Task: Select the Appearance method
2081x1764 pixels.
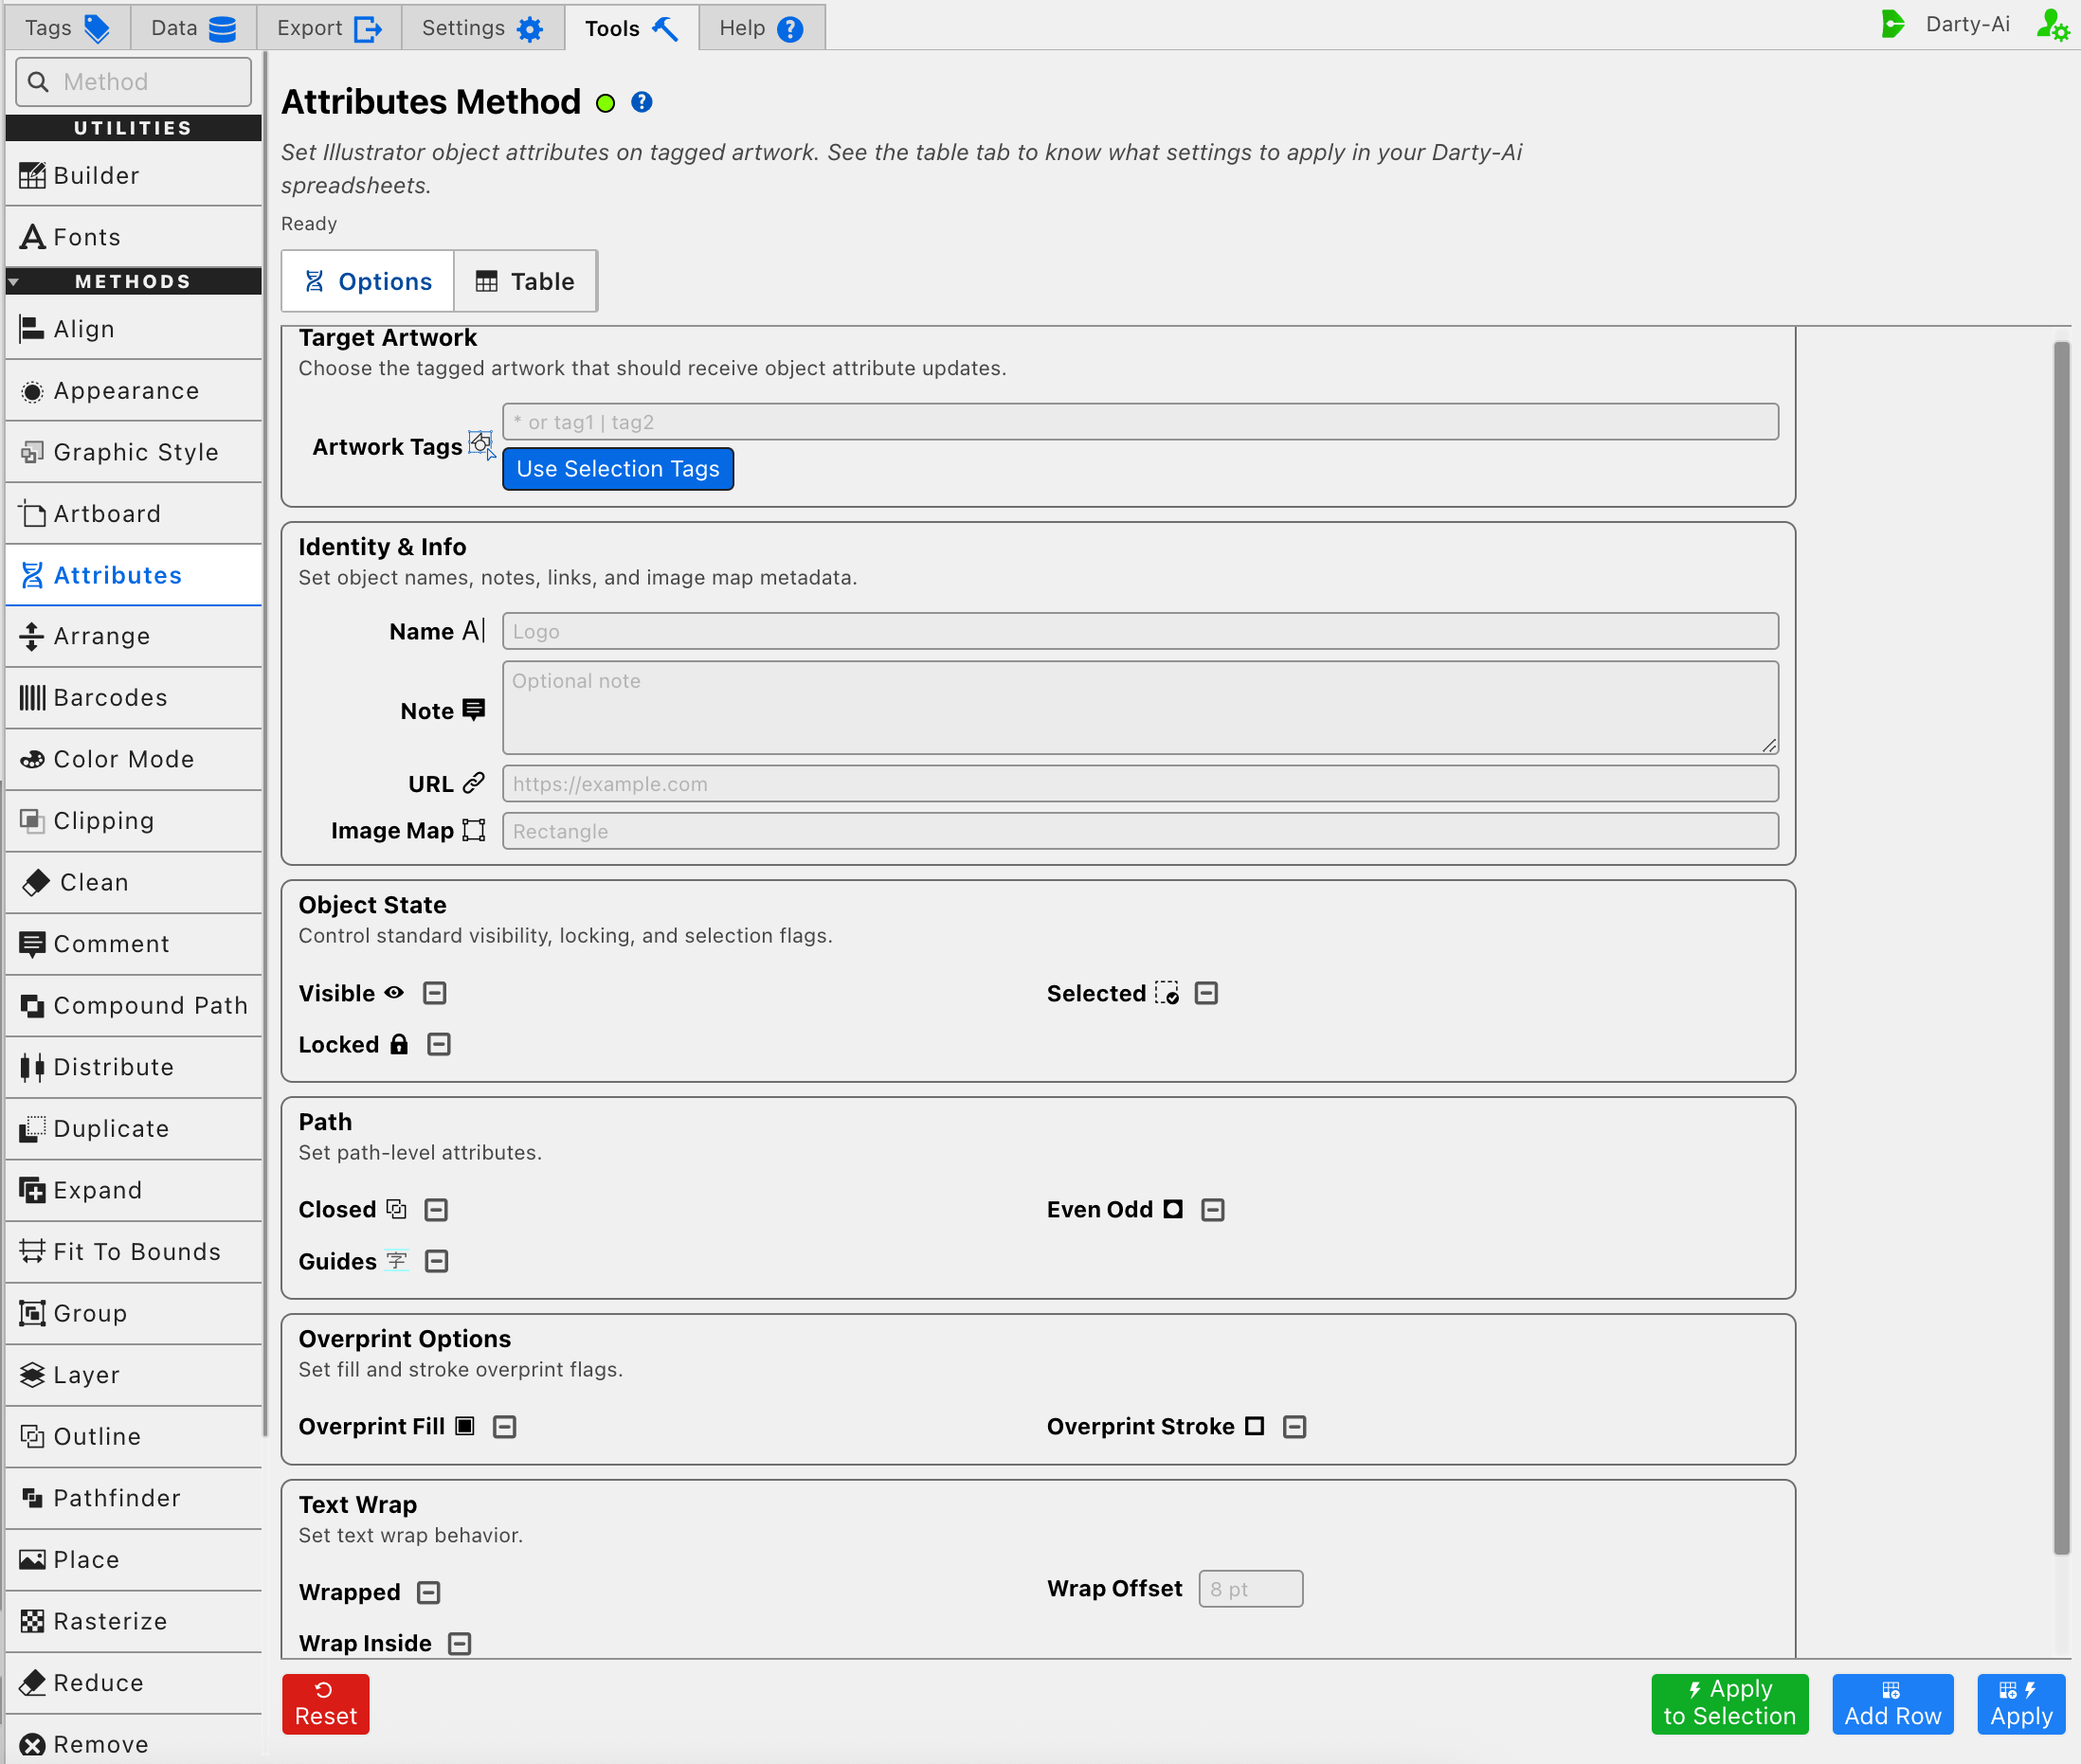Action: click(133, 391)
